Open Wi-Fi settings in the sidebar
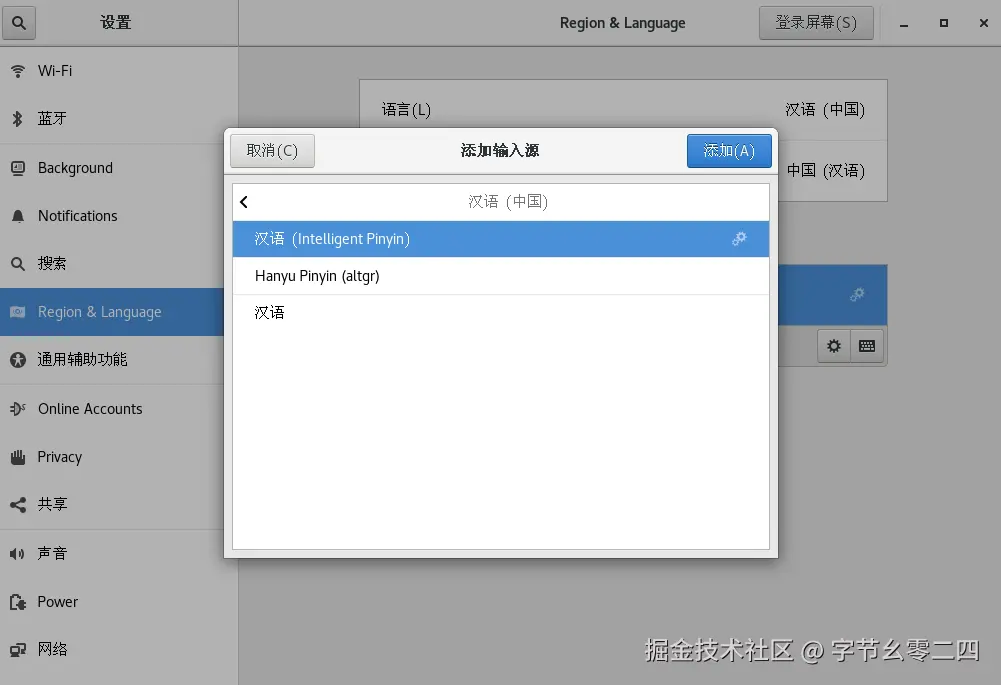Image resolution: width=1001 pixels, height=685 pixels. [119, 71]
